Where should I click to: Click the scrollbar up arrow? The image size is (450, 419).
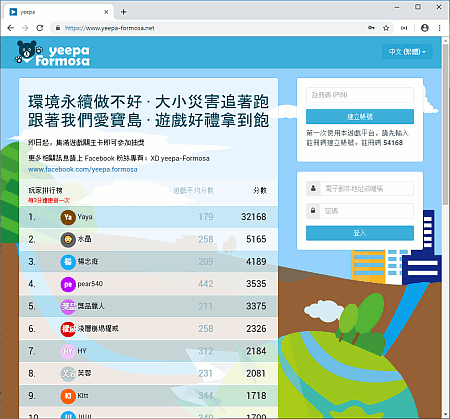[x=445, y=40]
